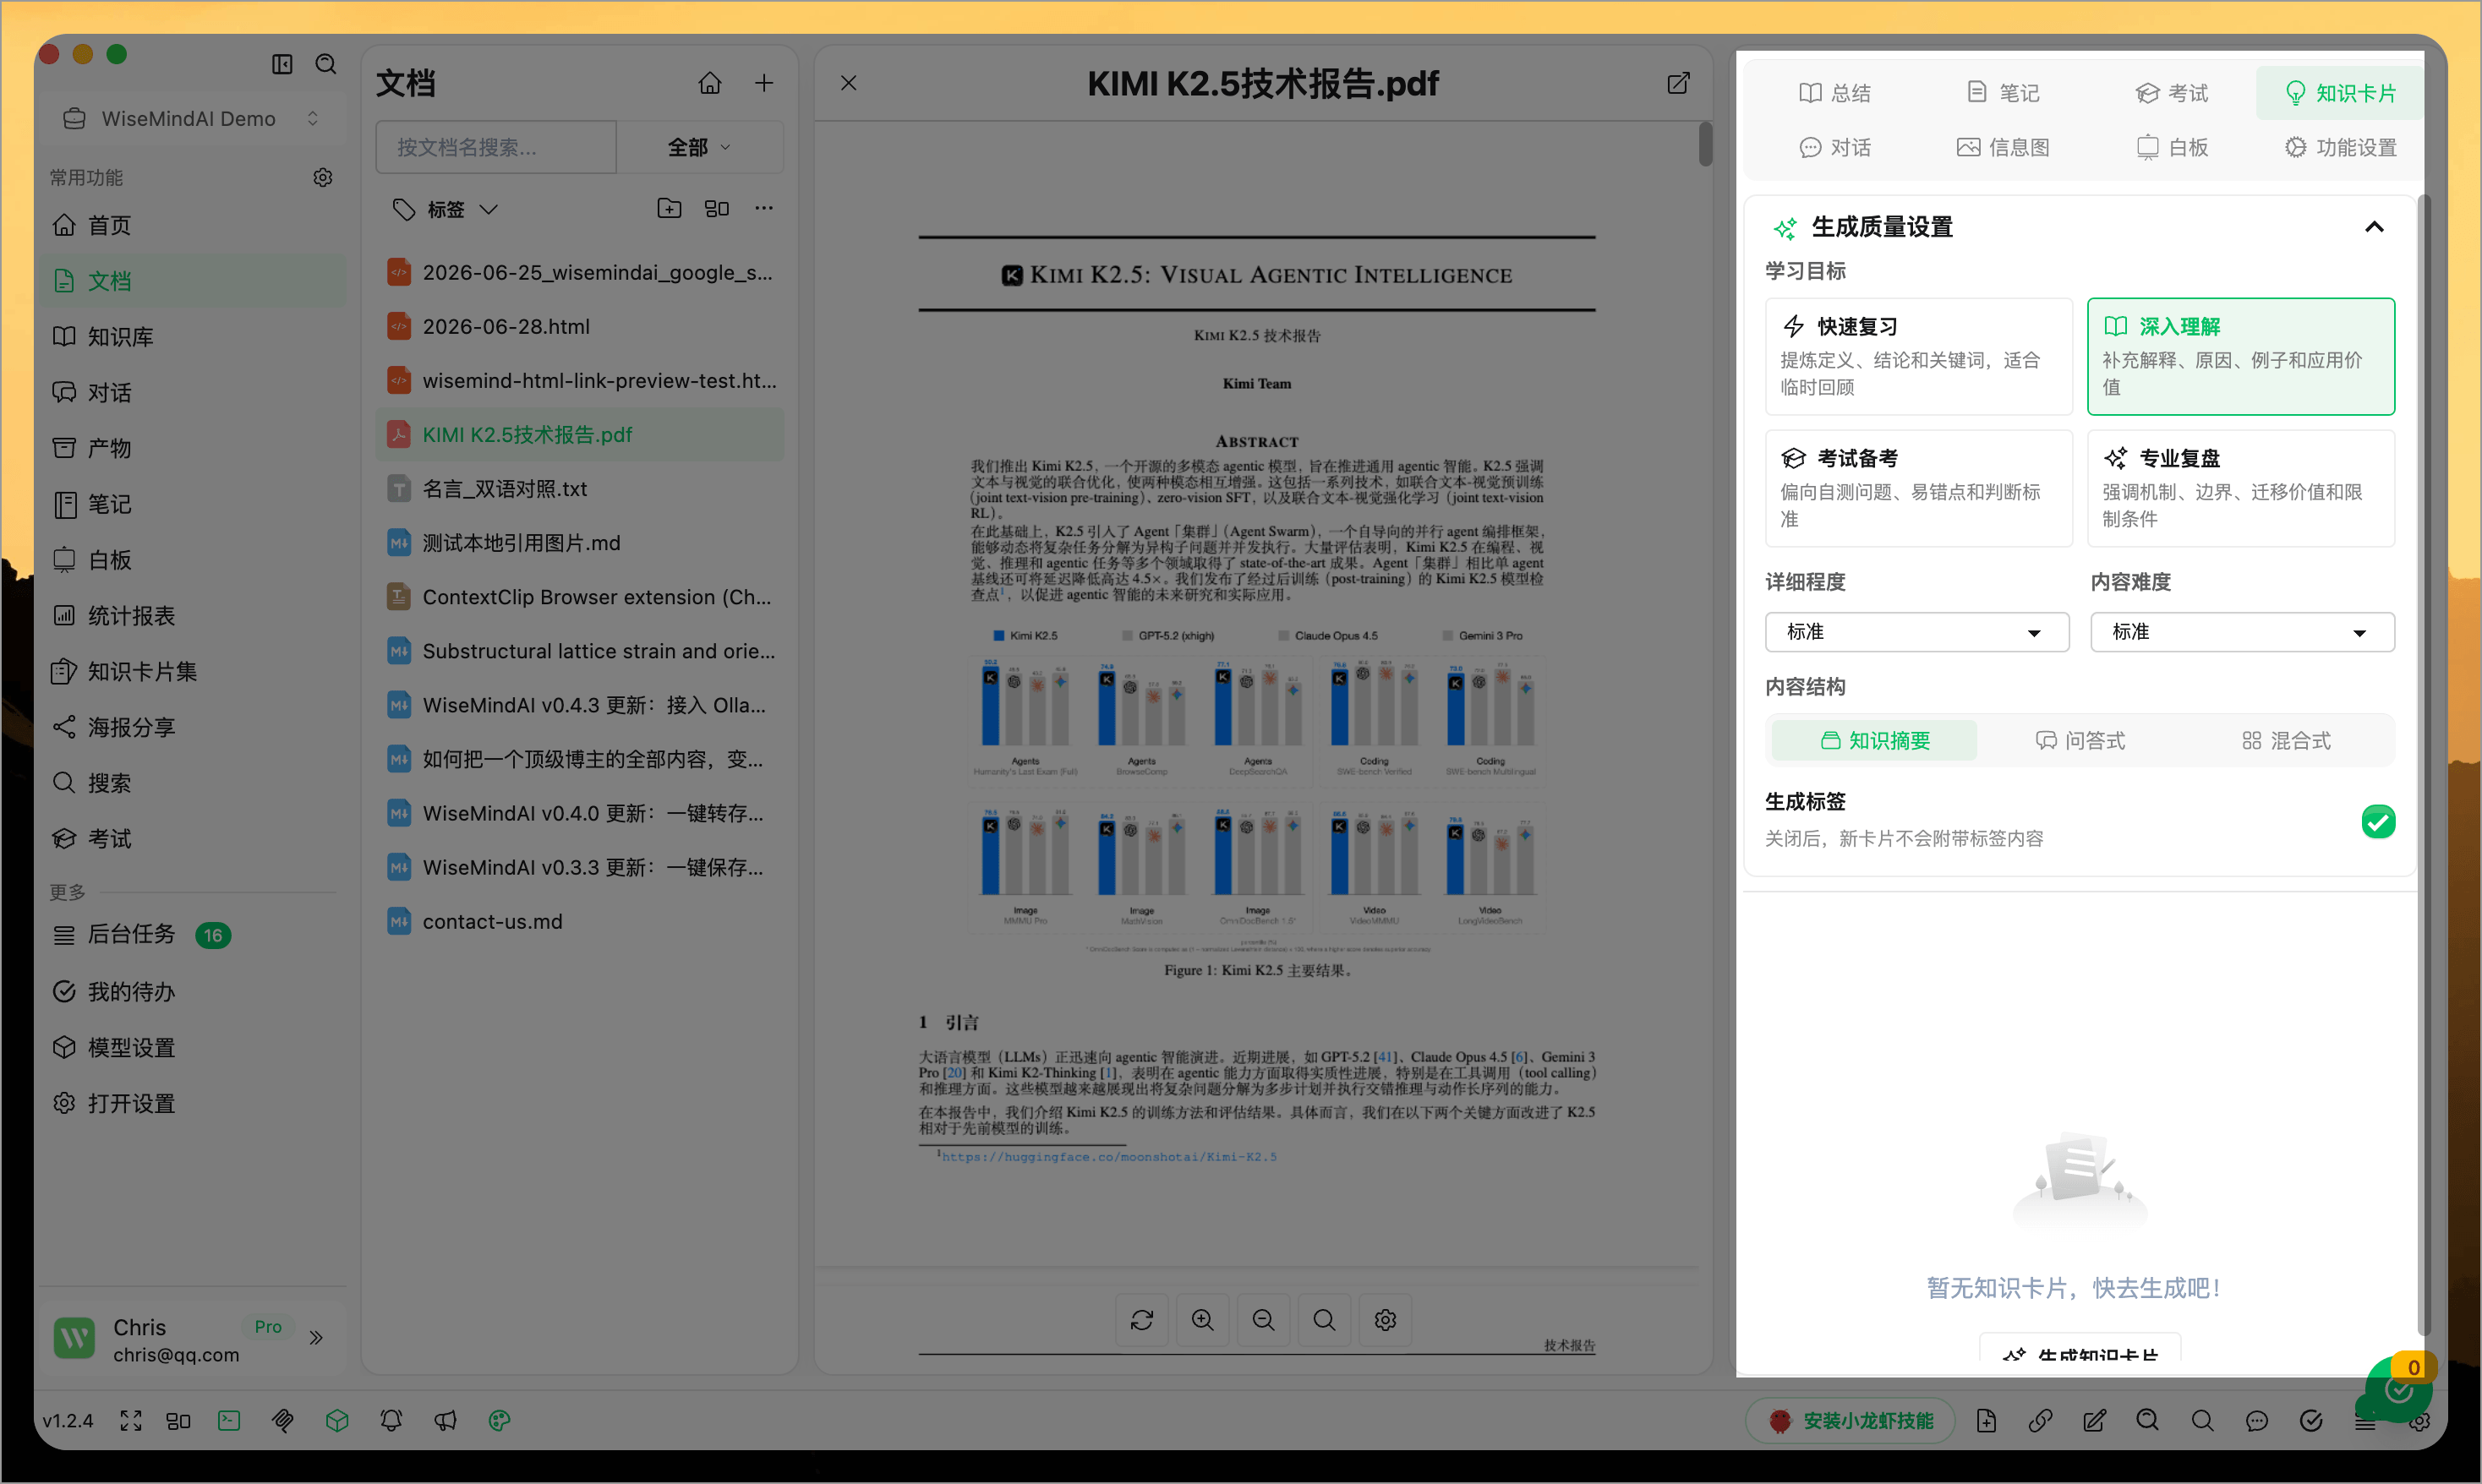Viewport: 2482px width, 1484px height.
Task: Open announcements megaphone icon
Action: click(x=445, y=1421)
